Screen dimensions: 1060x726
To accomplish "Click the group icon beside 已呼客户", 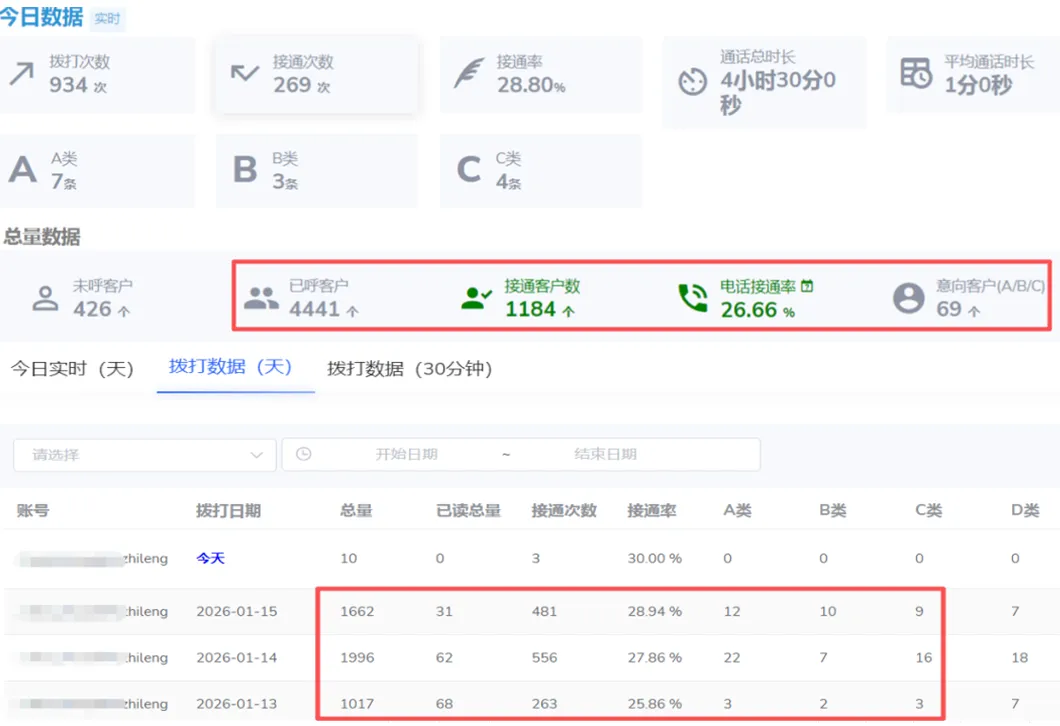I will click(261, 298).
